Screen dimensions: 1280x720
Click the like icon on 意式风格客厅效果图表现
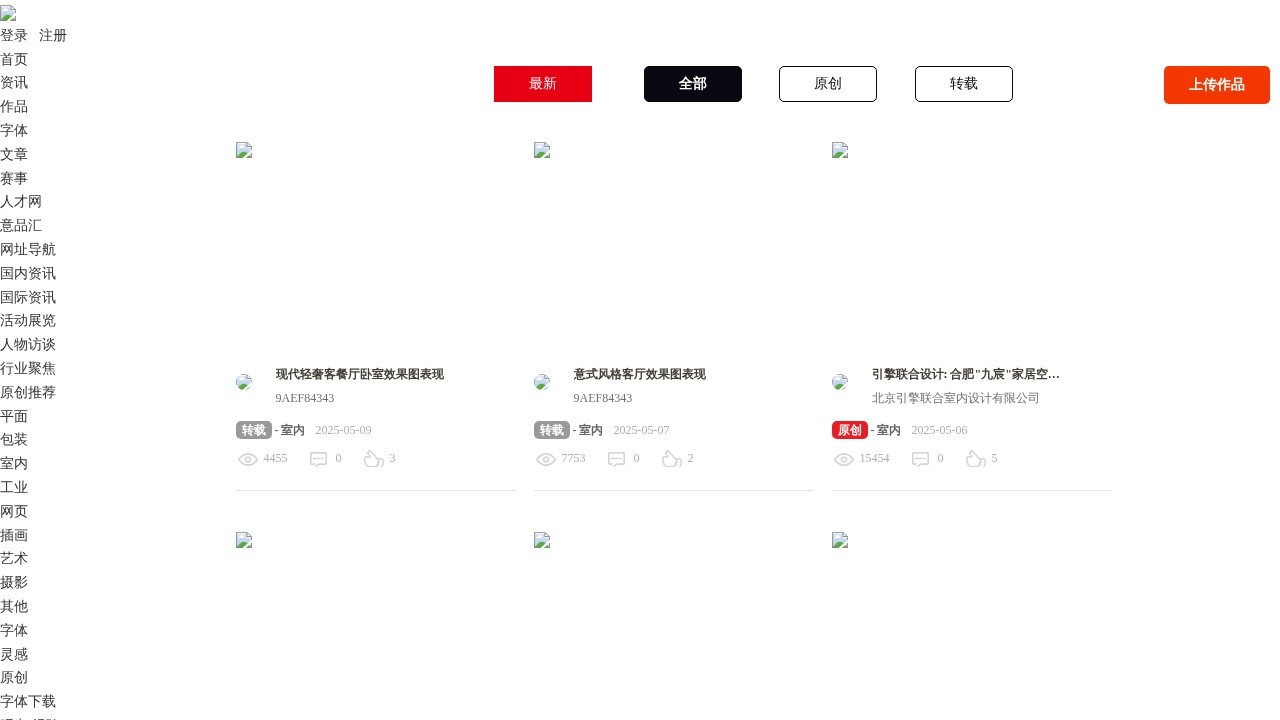[672, 459]
